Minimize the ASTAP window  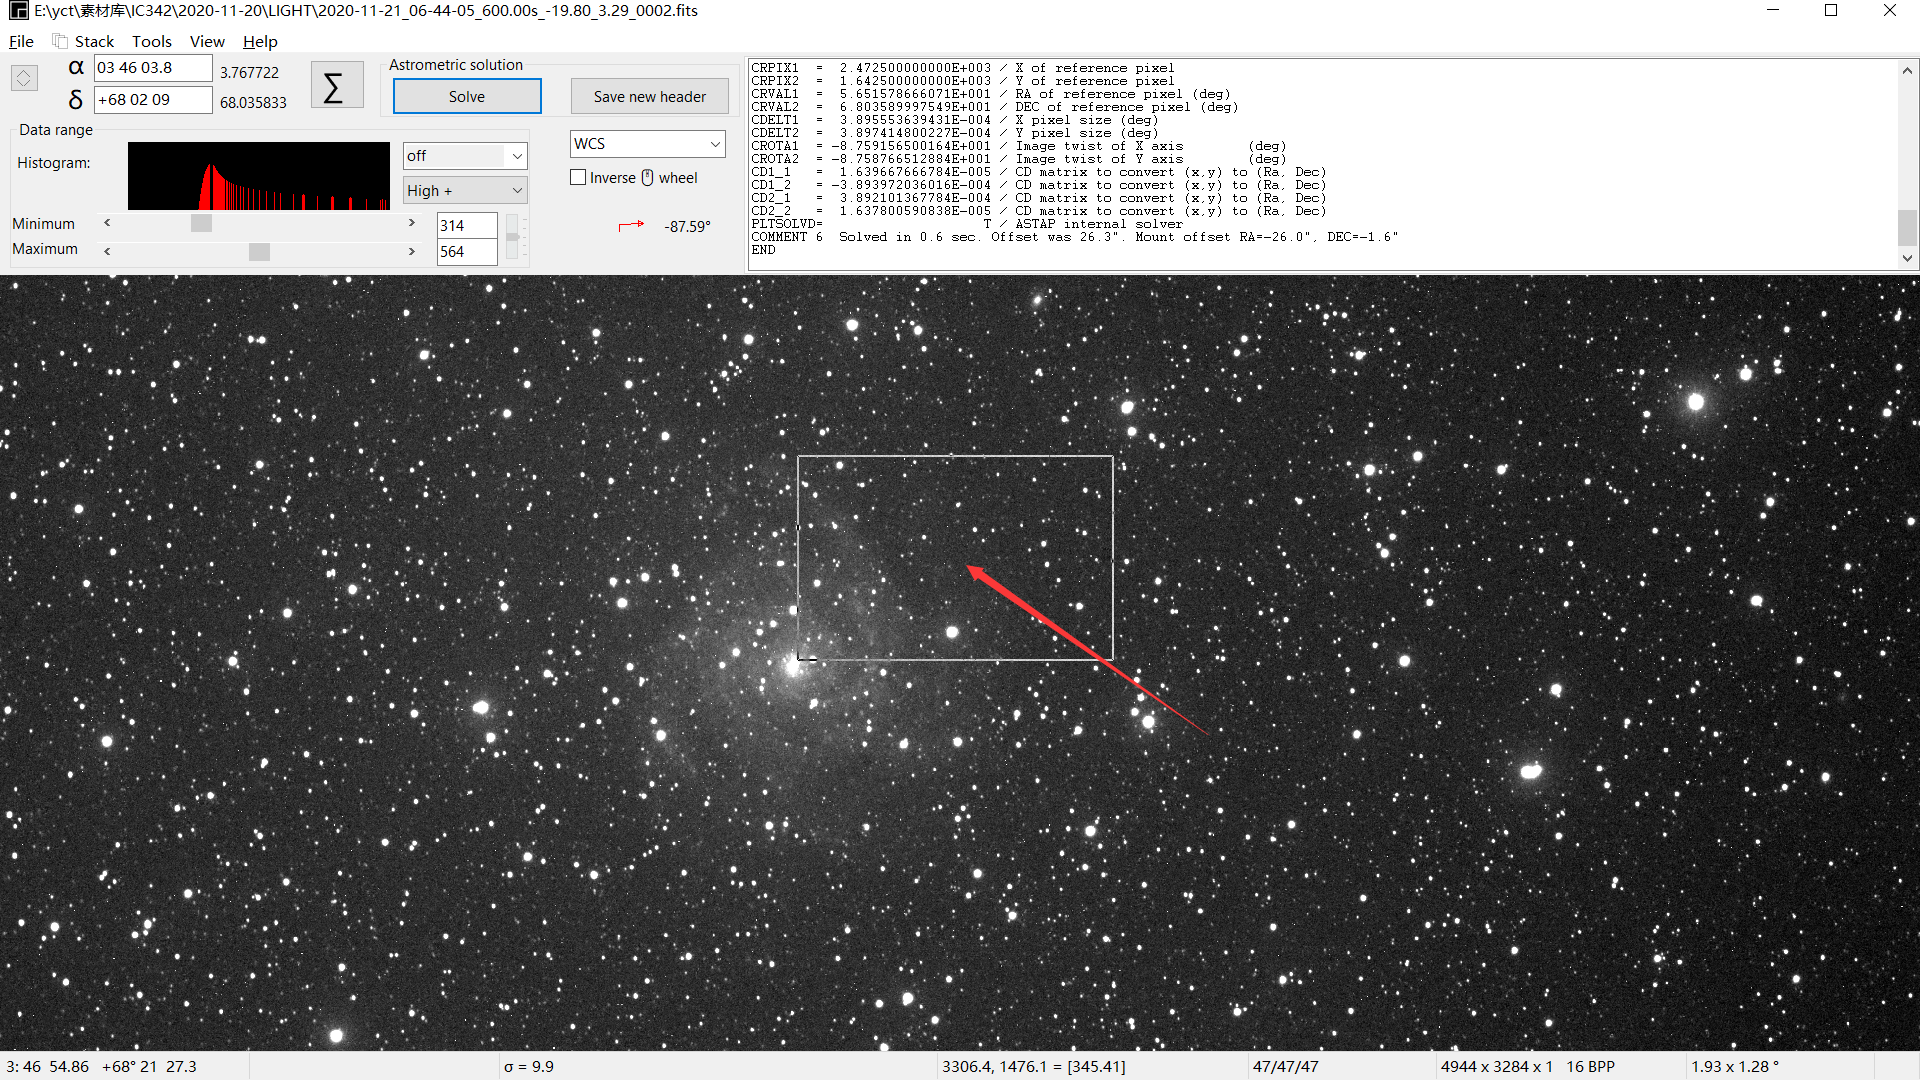(x=1773, y=11)
